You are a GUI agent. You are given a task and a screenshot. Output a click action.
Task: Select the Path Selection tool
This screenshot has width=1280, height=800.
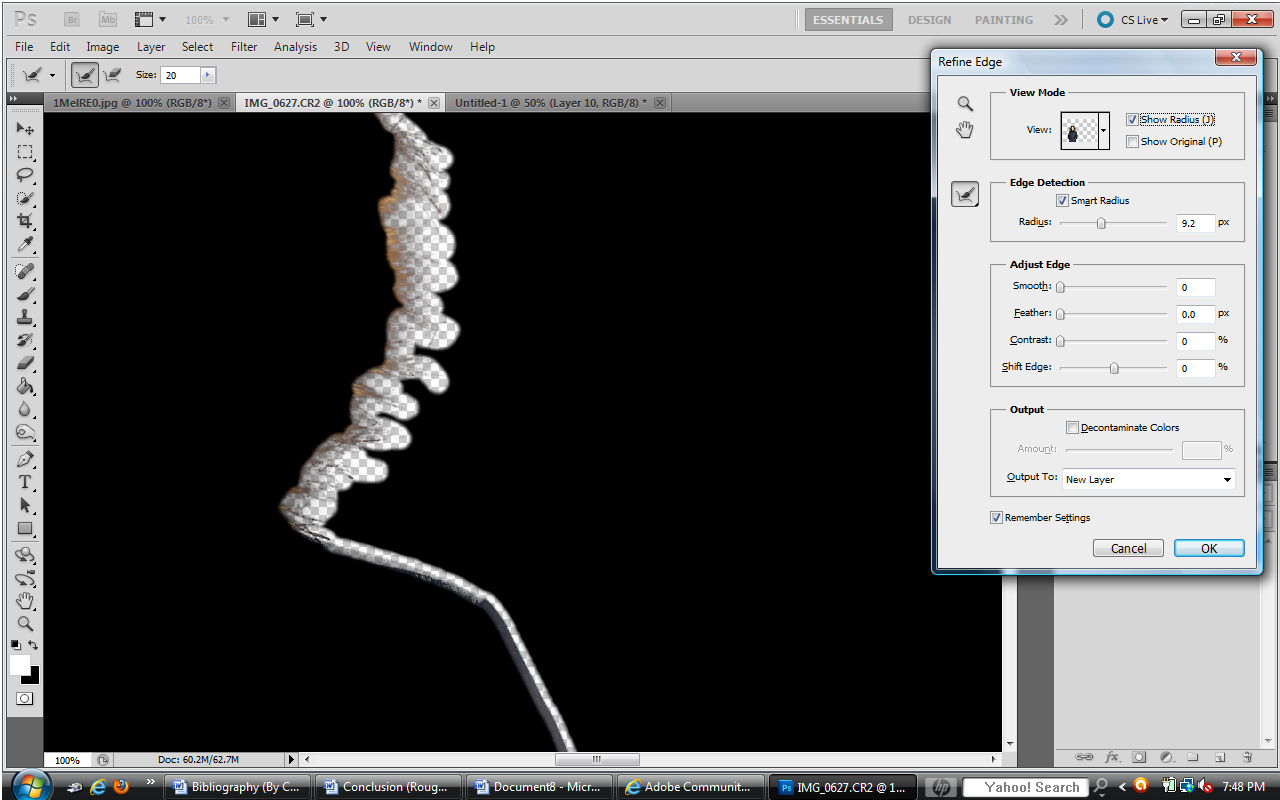(x=25, y=505)
